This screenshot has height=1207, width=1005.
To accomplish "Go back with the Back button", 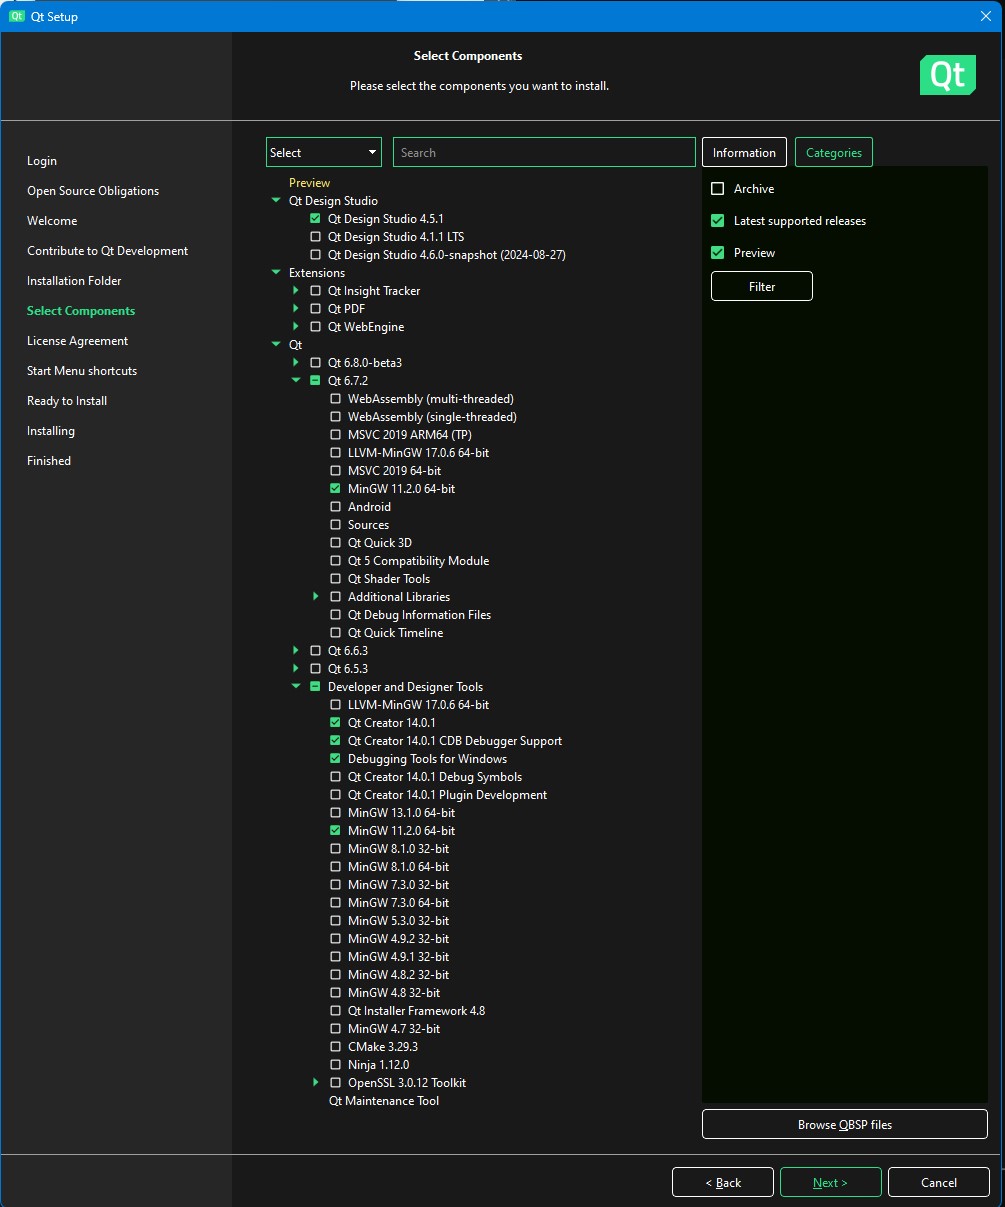I will pyautogui.click(x=723, y=1182).
